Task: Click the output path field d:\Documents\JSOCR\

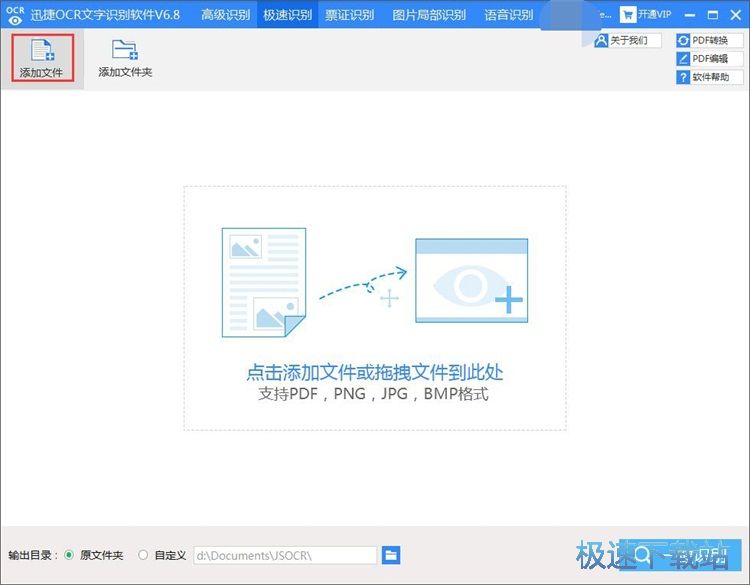Action: click(285, 555)
